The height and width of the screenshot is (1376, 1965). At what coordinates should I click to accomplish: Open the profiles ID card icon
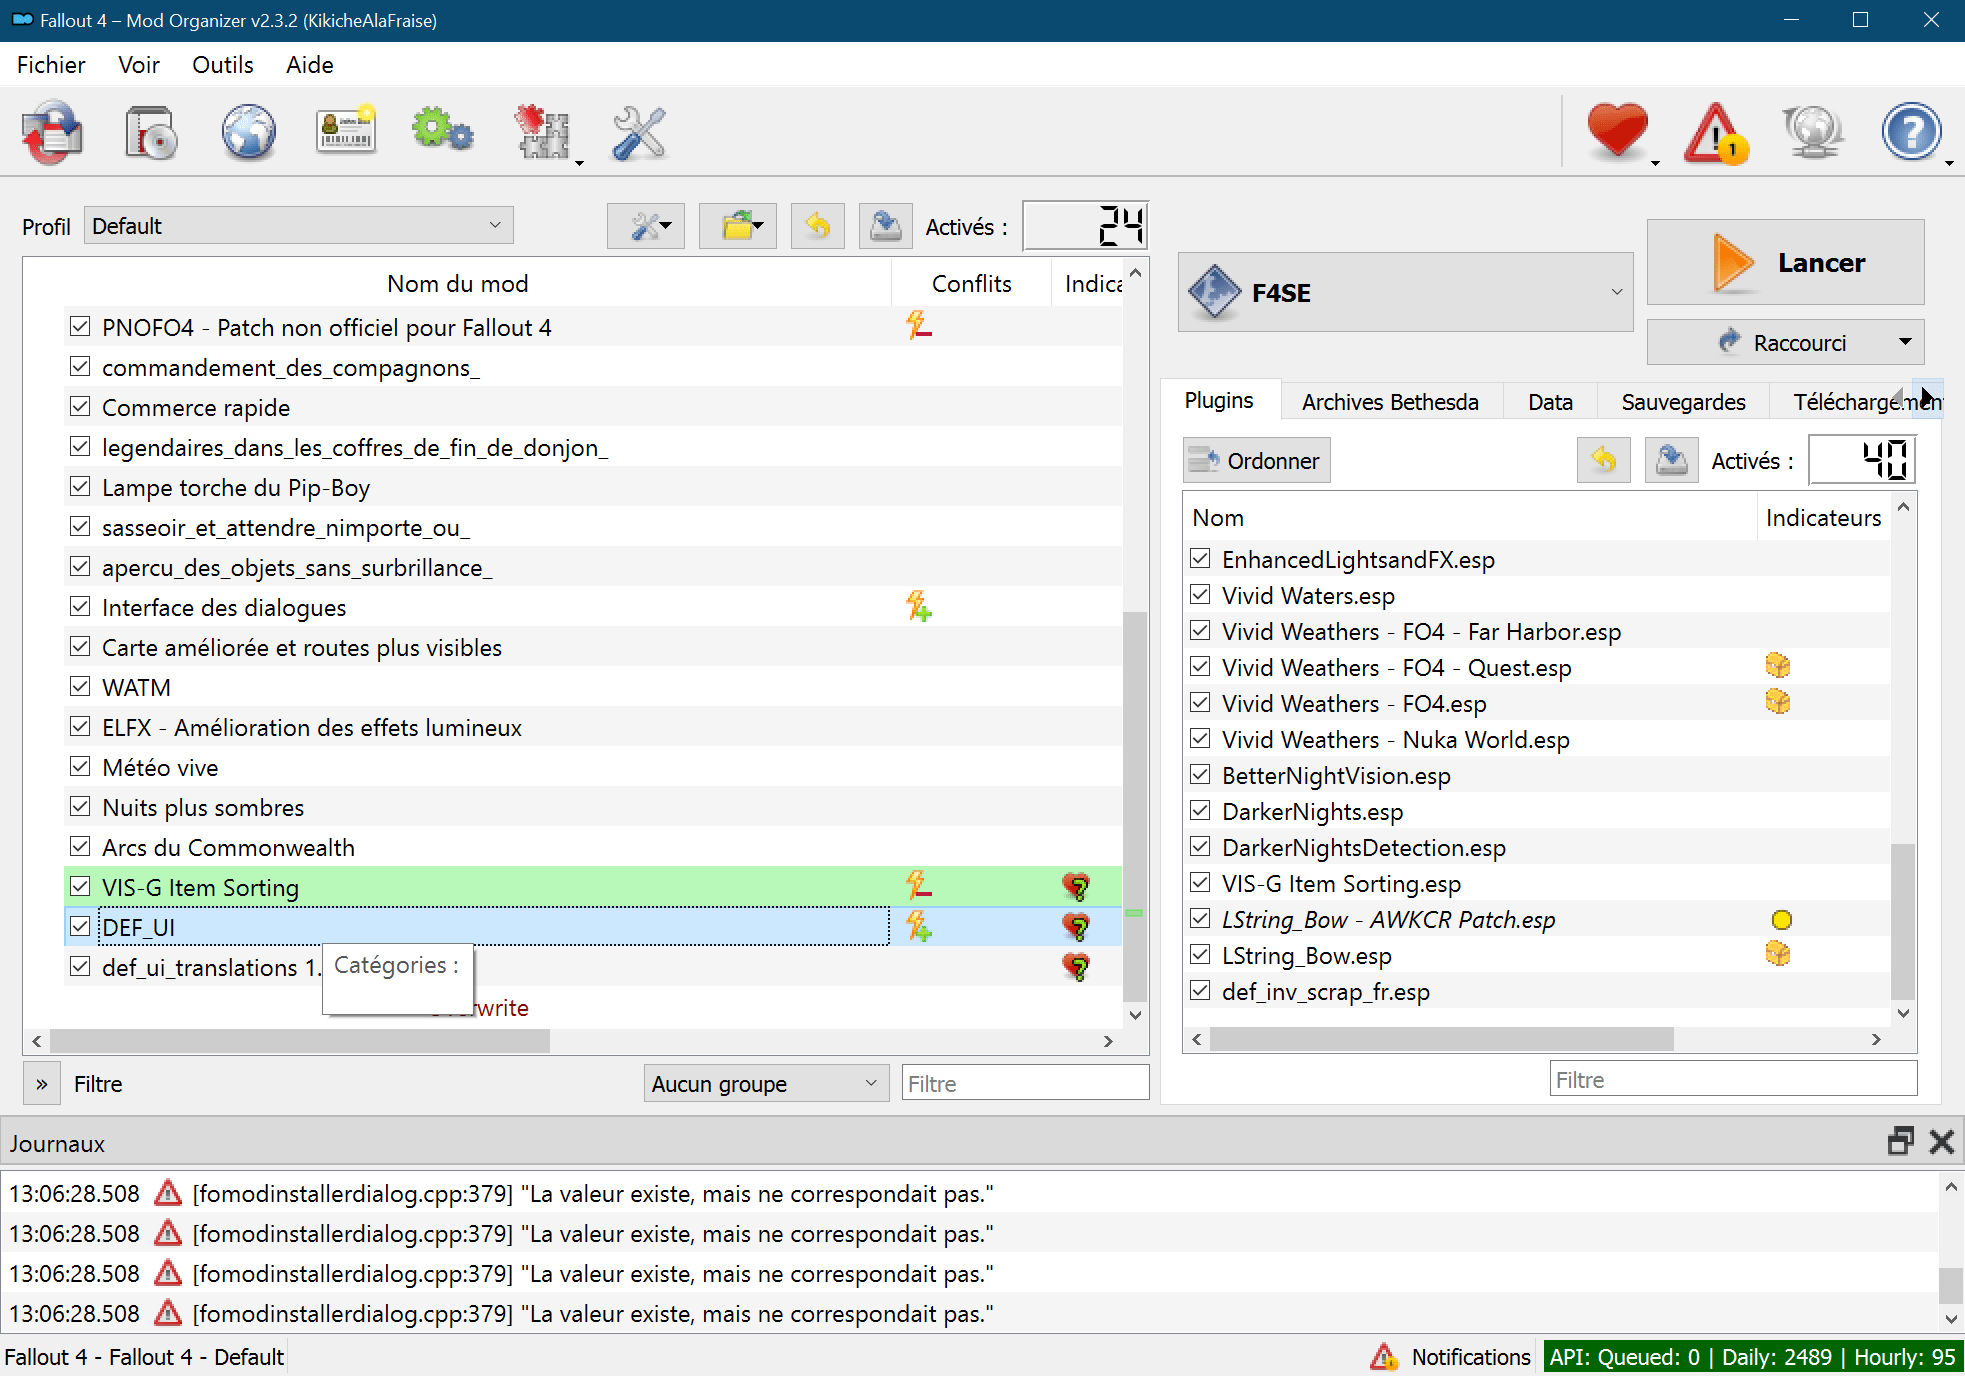(x=345, y=130)
